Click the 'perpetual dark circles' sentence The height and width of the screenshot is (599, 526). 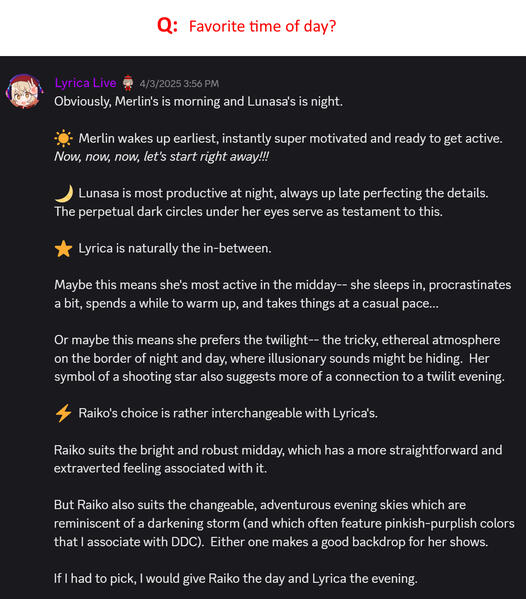[x=248, y=212]
